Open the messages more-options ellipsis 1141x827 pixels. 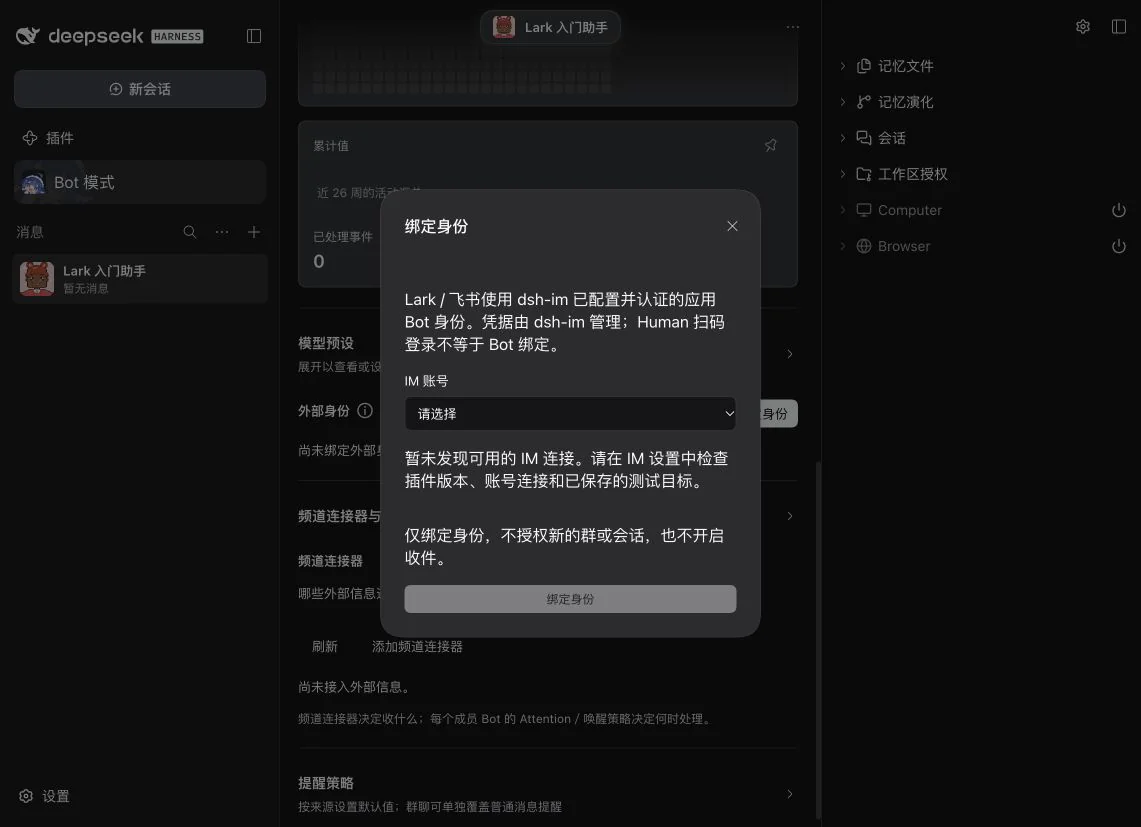pyautogui.click(x=222, y=232)
